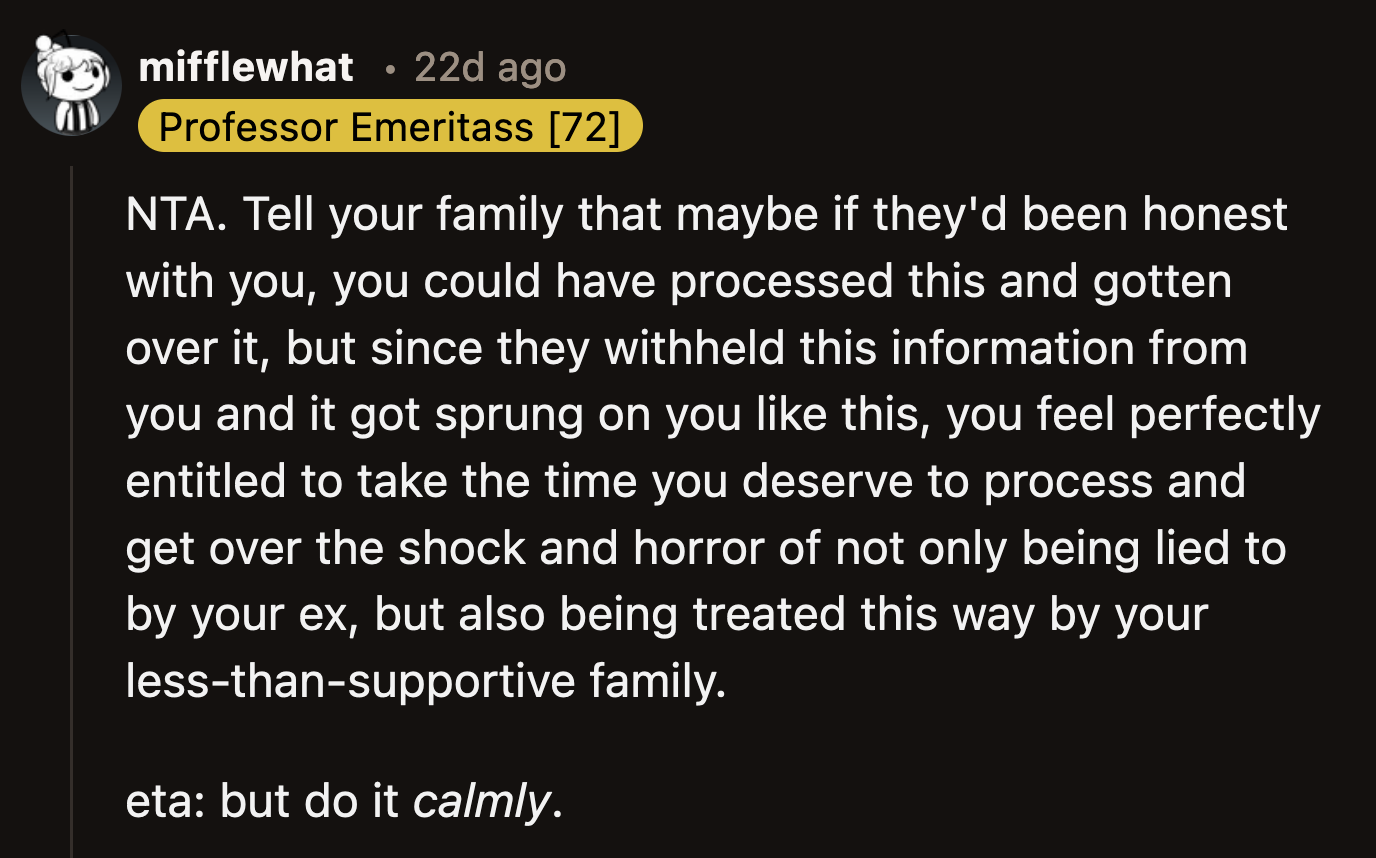Click the dot separator after the username

tap(389, 70)
